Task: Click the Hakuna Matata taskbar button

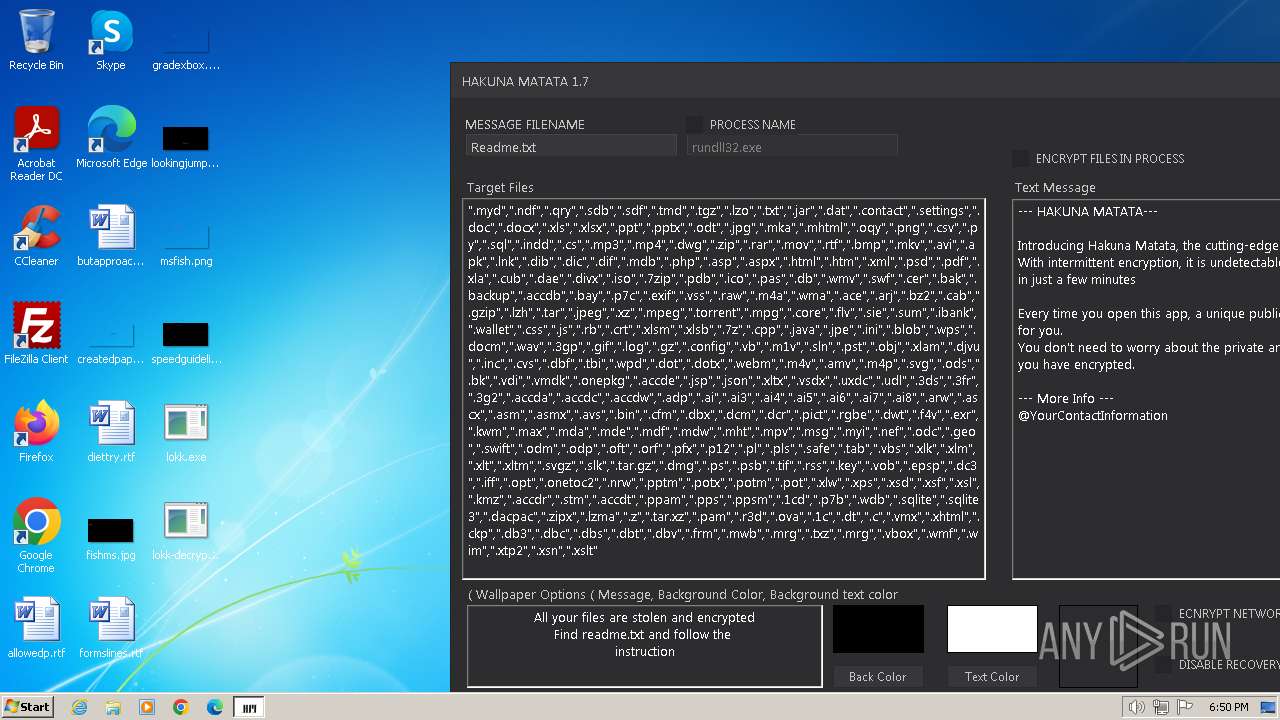Action: click(x=249, y=707)
